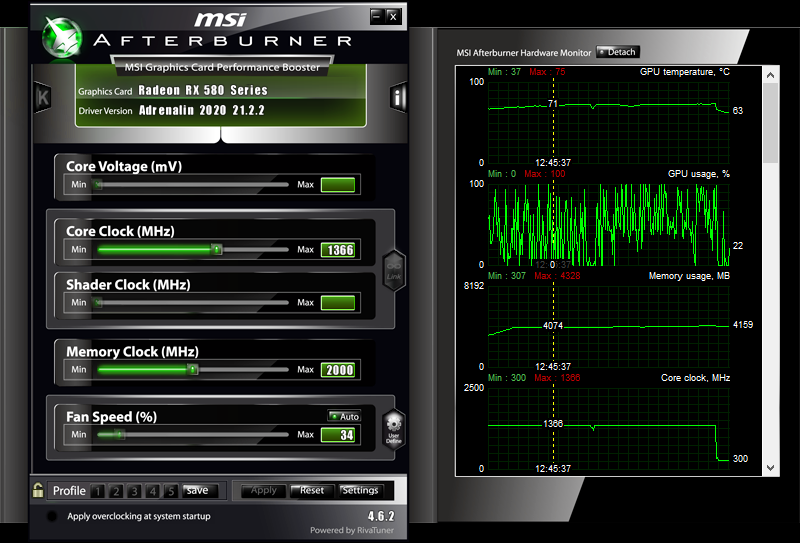The width and height of the screenshot is (800, 543).
Task: Click the current temperature value 63
Action: 738,111
